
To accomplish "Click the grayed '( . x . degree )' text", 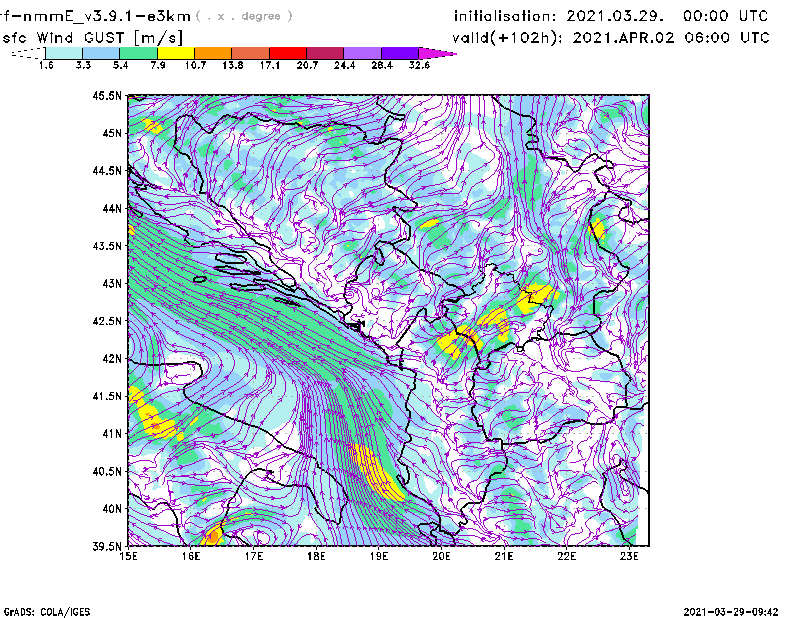I will pos(244,16).
